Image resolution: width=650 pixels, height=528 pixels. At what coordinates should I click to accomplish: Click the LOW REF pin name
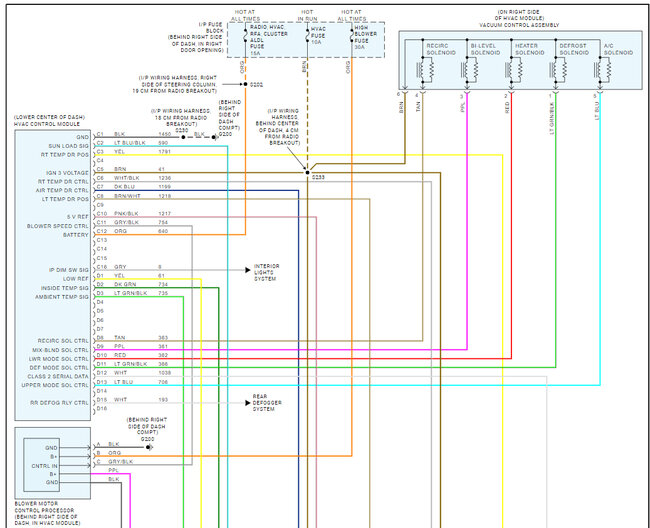(75, 279)
